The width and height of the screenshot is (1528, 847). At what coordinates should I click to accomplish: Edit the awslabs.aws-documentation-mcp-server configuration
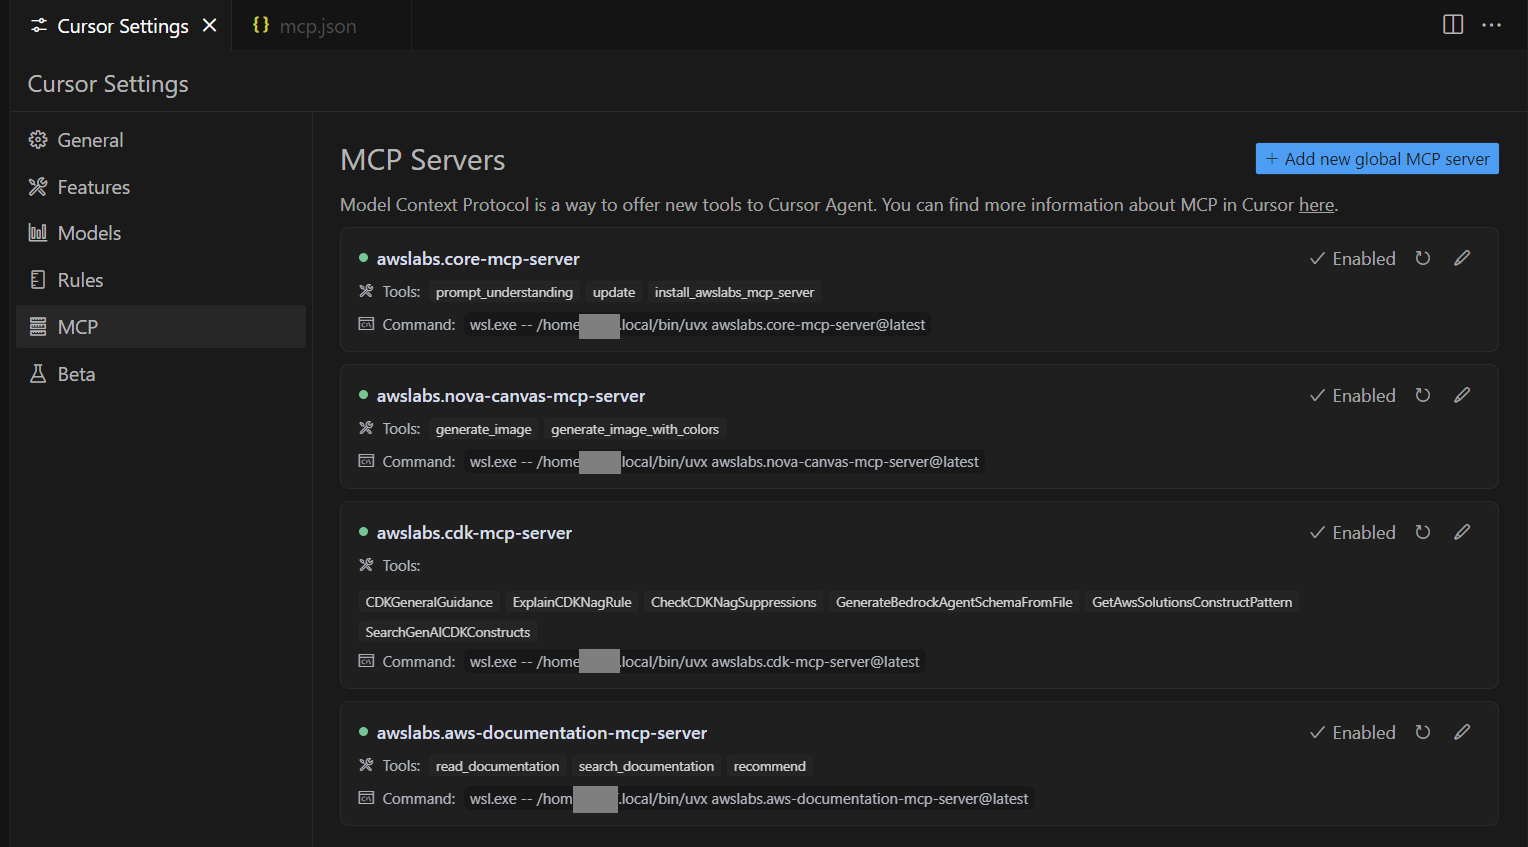1462,732
